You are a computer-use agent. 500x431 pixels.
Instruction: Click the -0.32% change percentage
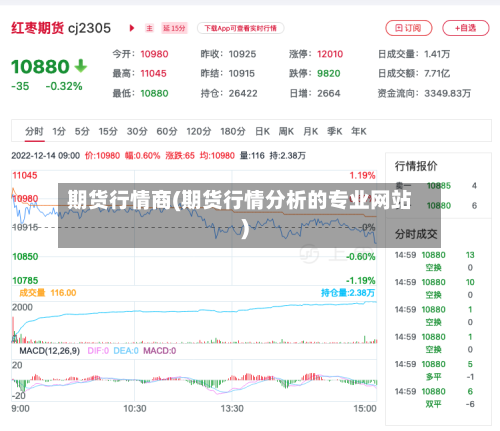64,86
